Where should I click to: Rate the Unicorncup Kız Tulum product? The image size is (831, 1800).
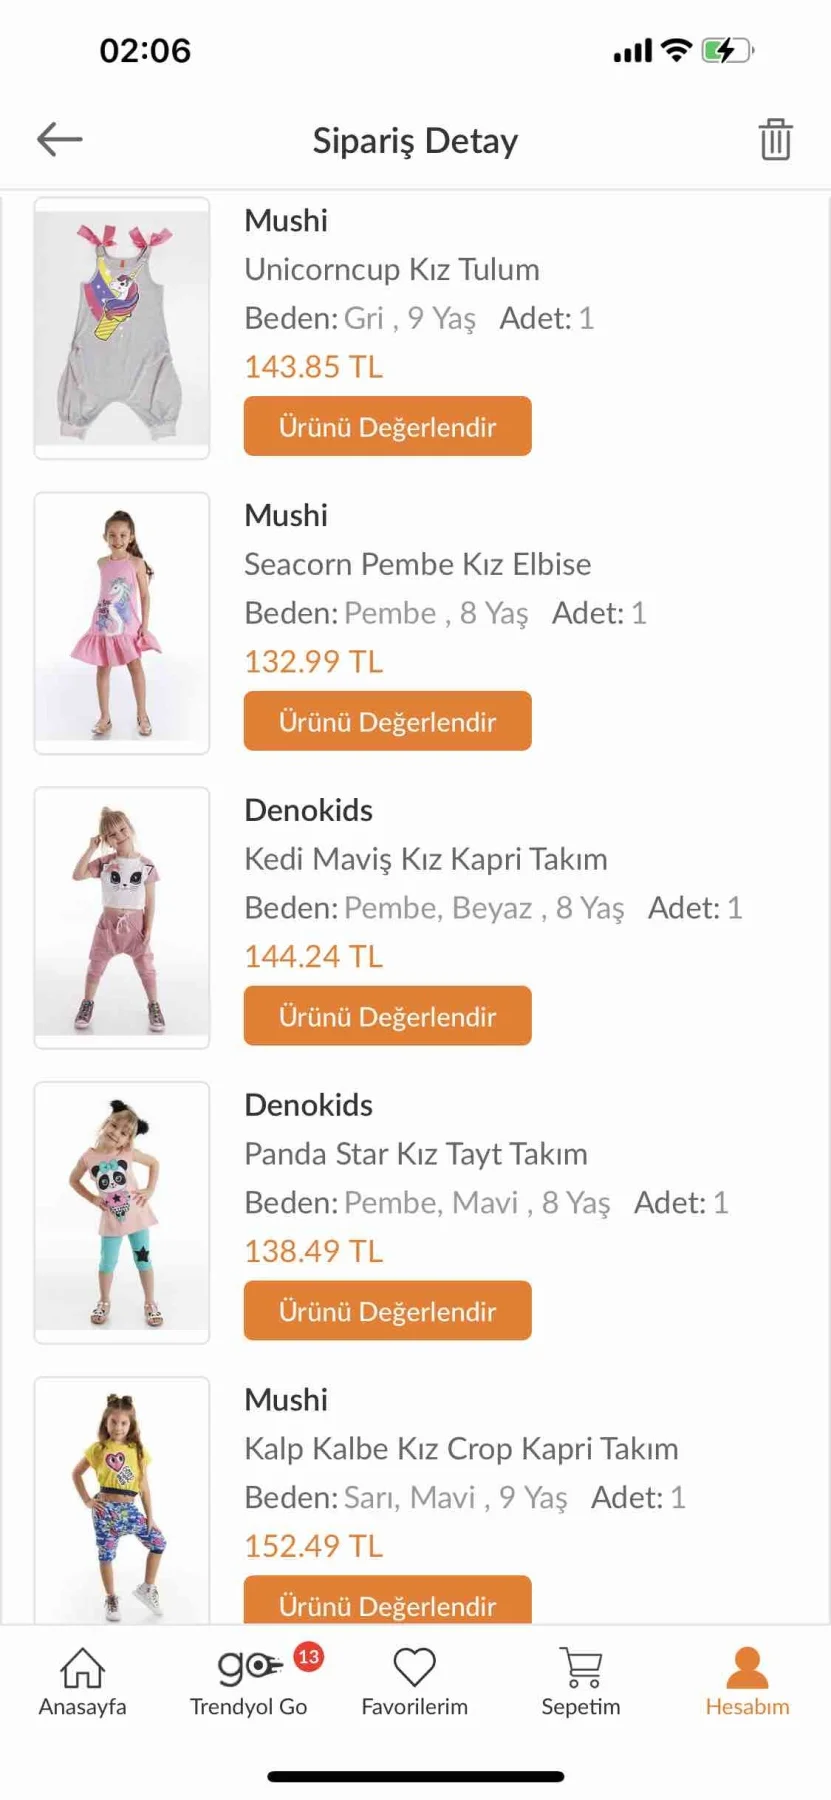pyautogui.click(x=387, y=427)
